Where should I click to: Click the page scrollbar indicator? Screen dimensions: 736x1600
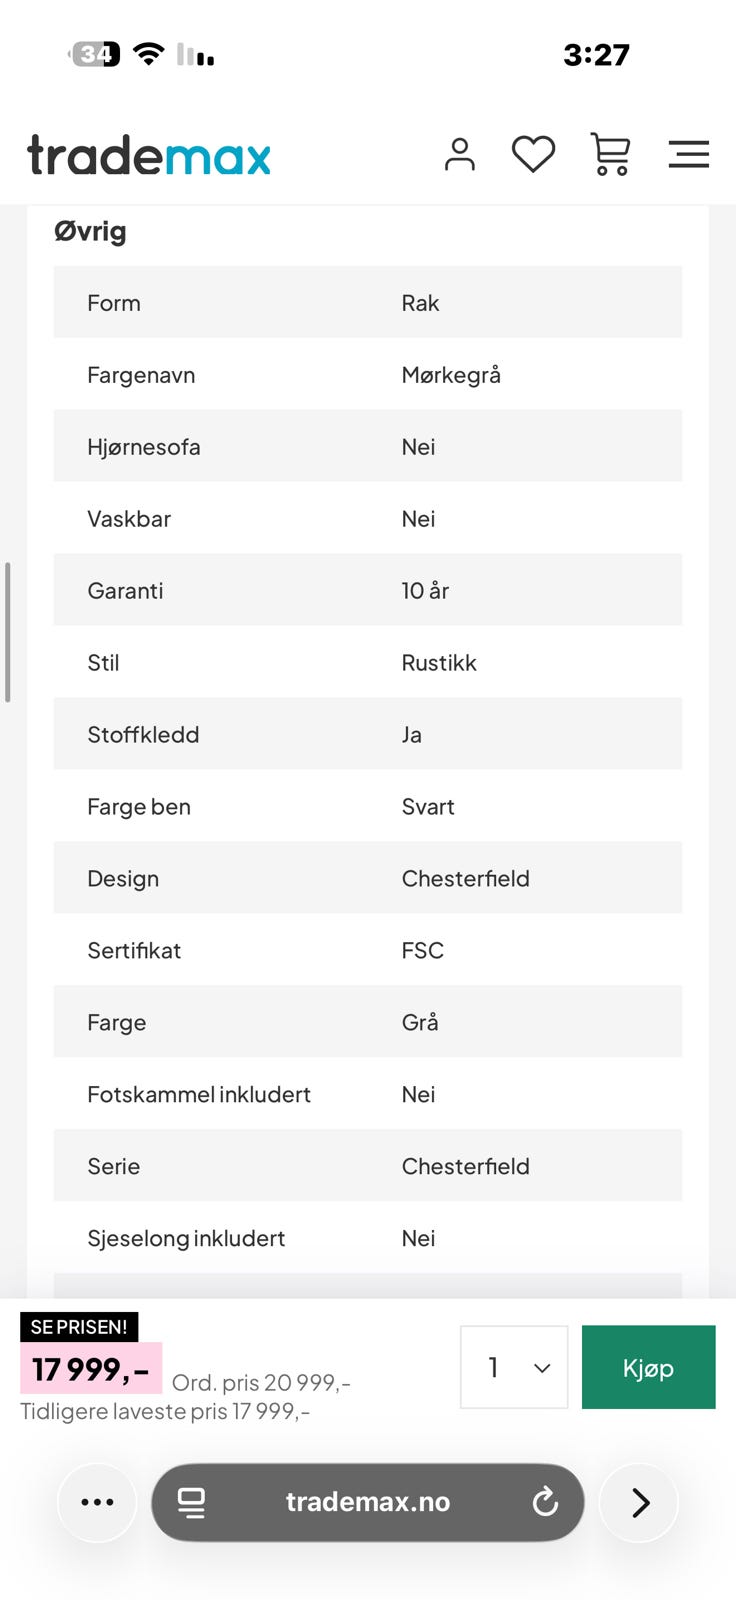(x=8, y=632)
